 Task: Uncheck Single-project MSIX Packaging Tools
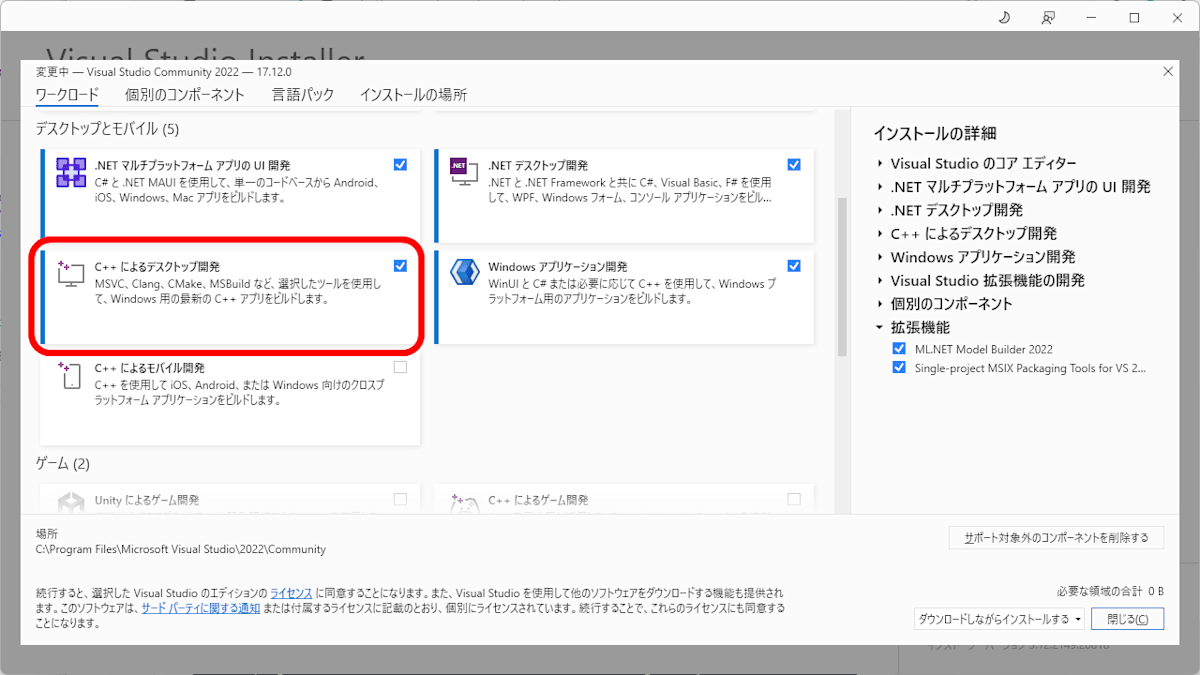899,368
